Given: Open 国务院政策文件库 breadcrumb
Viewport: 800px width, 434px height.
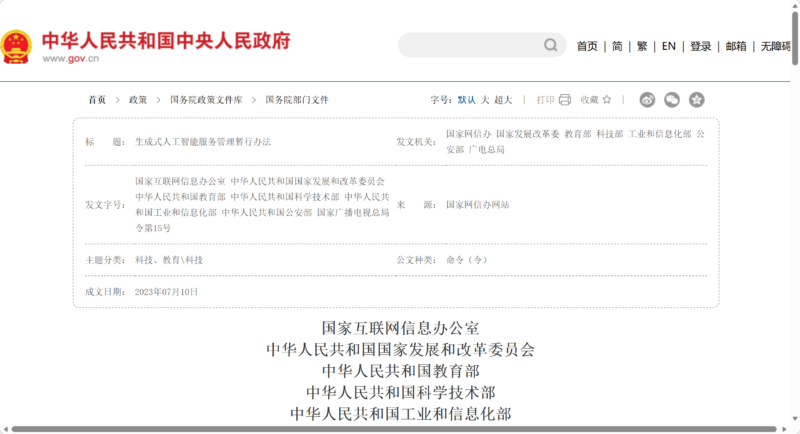Looking at the screenshot, I should (206, 100).
